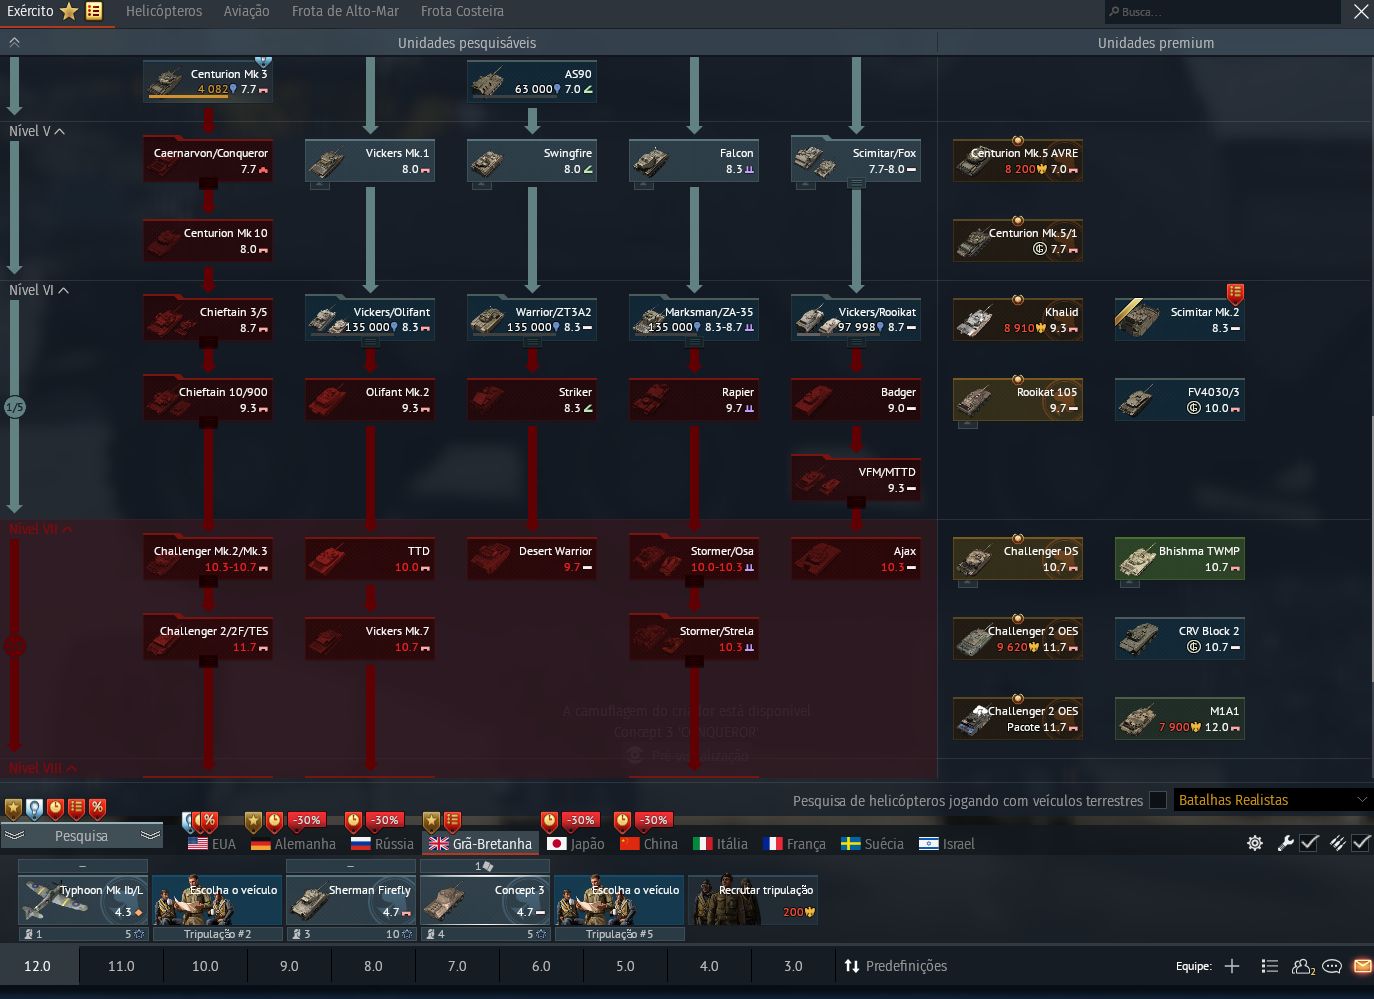
Task: Click the Pesquisa button
Action: [82, 836]
